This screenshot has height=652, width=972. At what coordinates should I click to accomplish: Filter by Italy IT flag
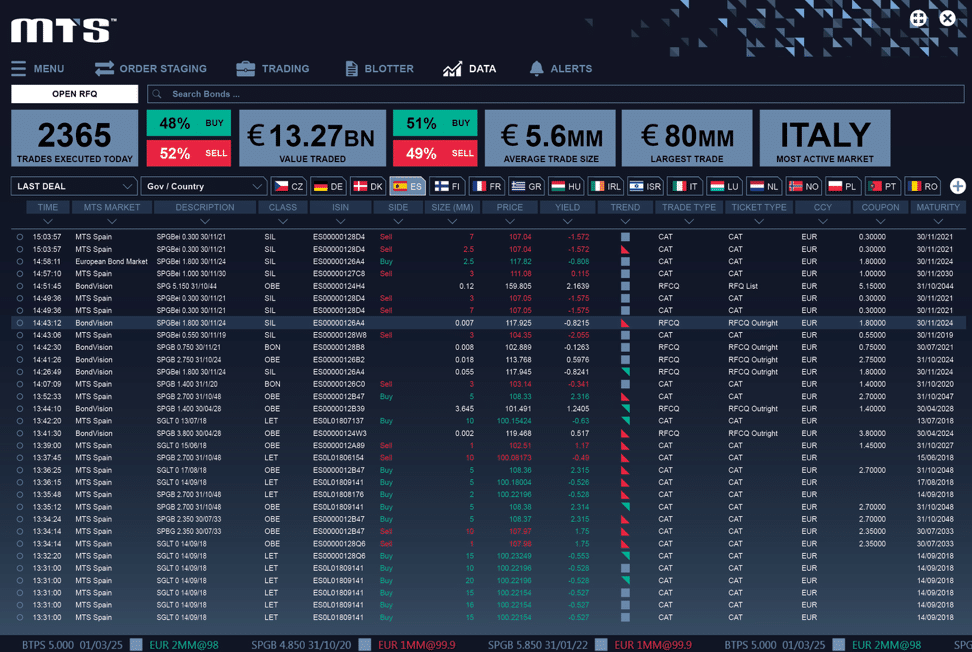click(684, 186)
